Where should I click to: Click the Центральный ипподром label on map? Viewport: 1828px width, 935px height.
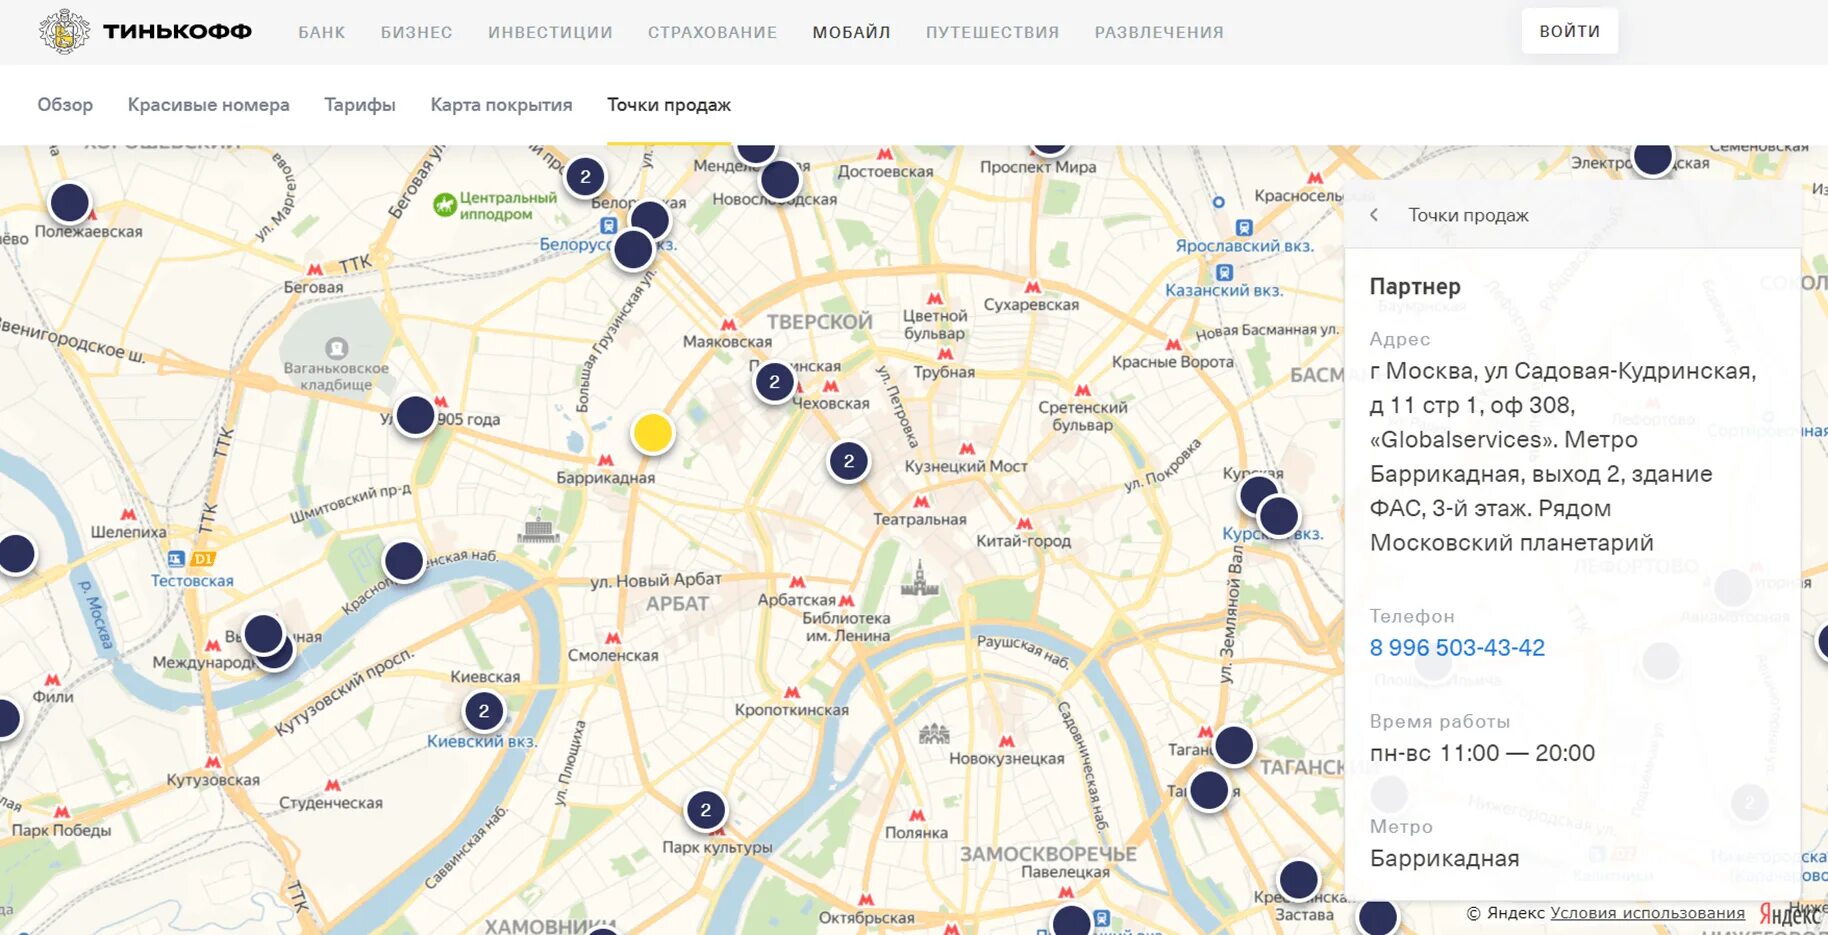coord(508,206)
